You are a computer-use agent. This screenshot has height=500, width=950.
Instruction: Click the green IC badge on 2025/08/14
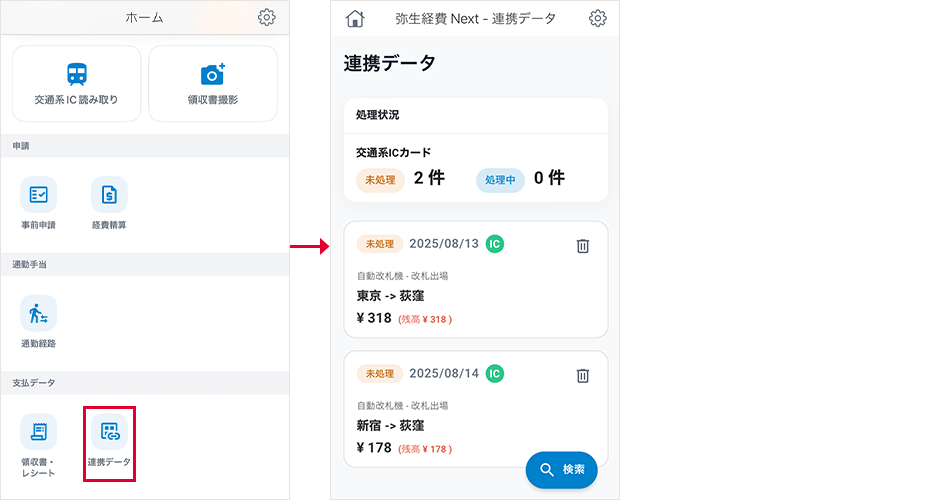(495, 373)
